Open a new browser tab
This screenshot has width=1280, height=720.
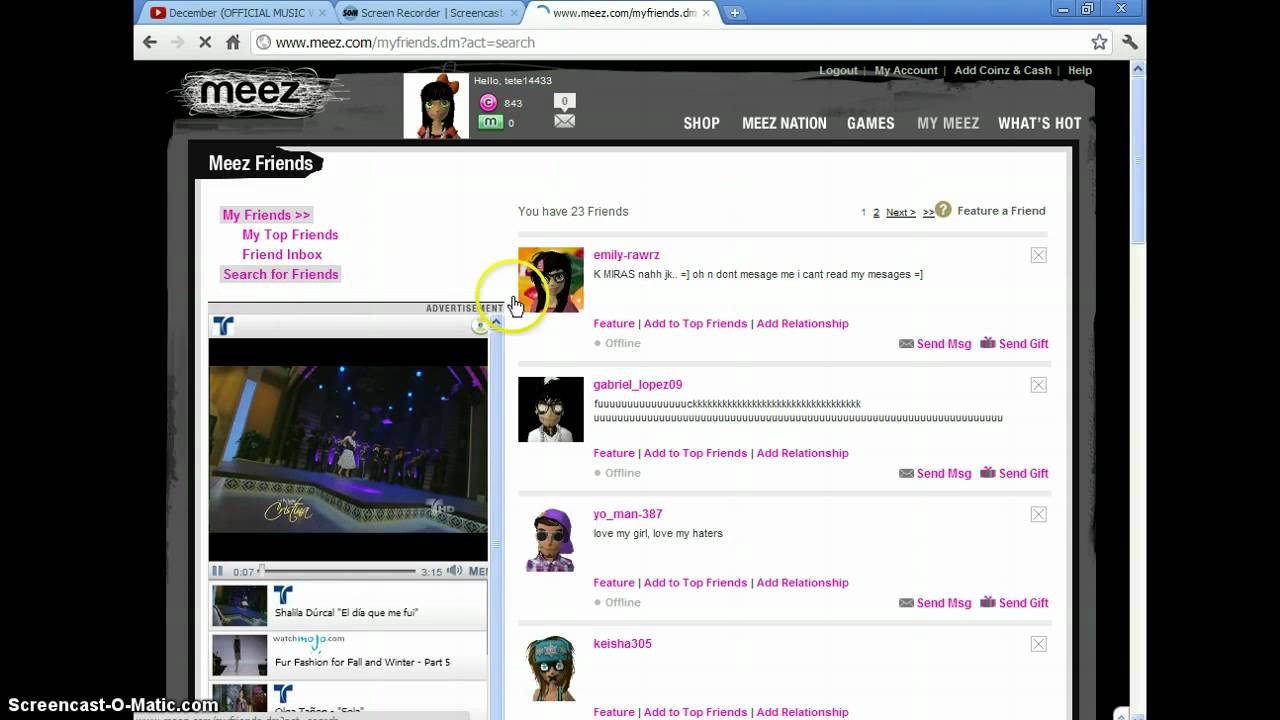coord(735,13)
